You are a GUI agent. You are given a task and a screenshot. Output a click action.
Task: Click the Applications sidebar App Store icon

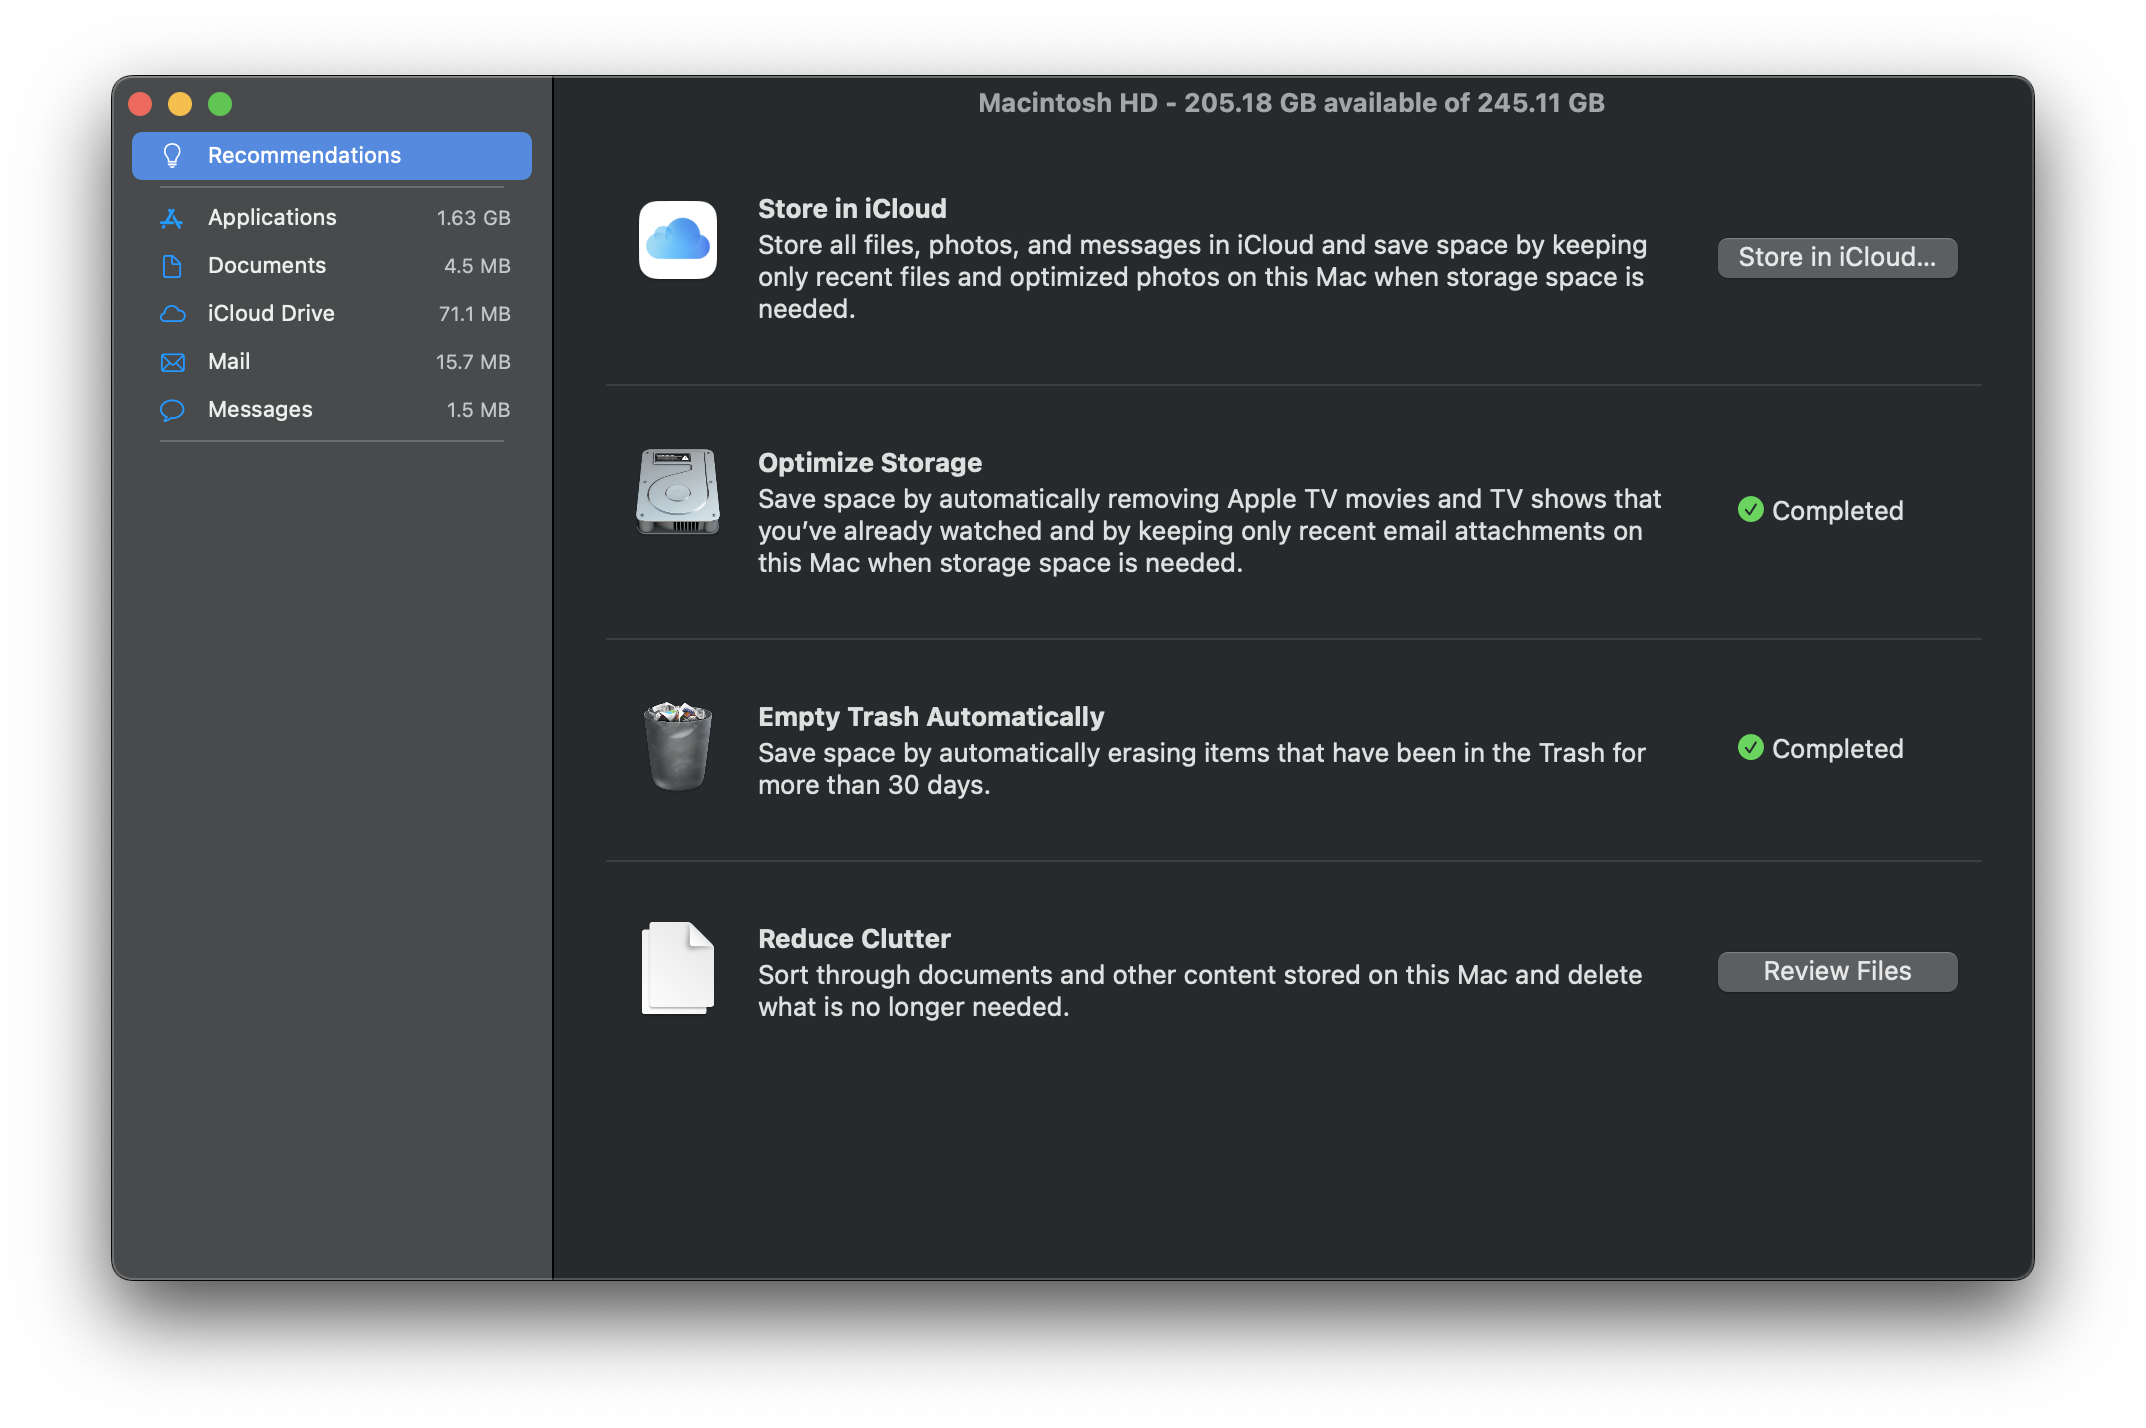[172, 218]
